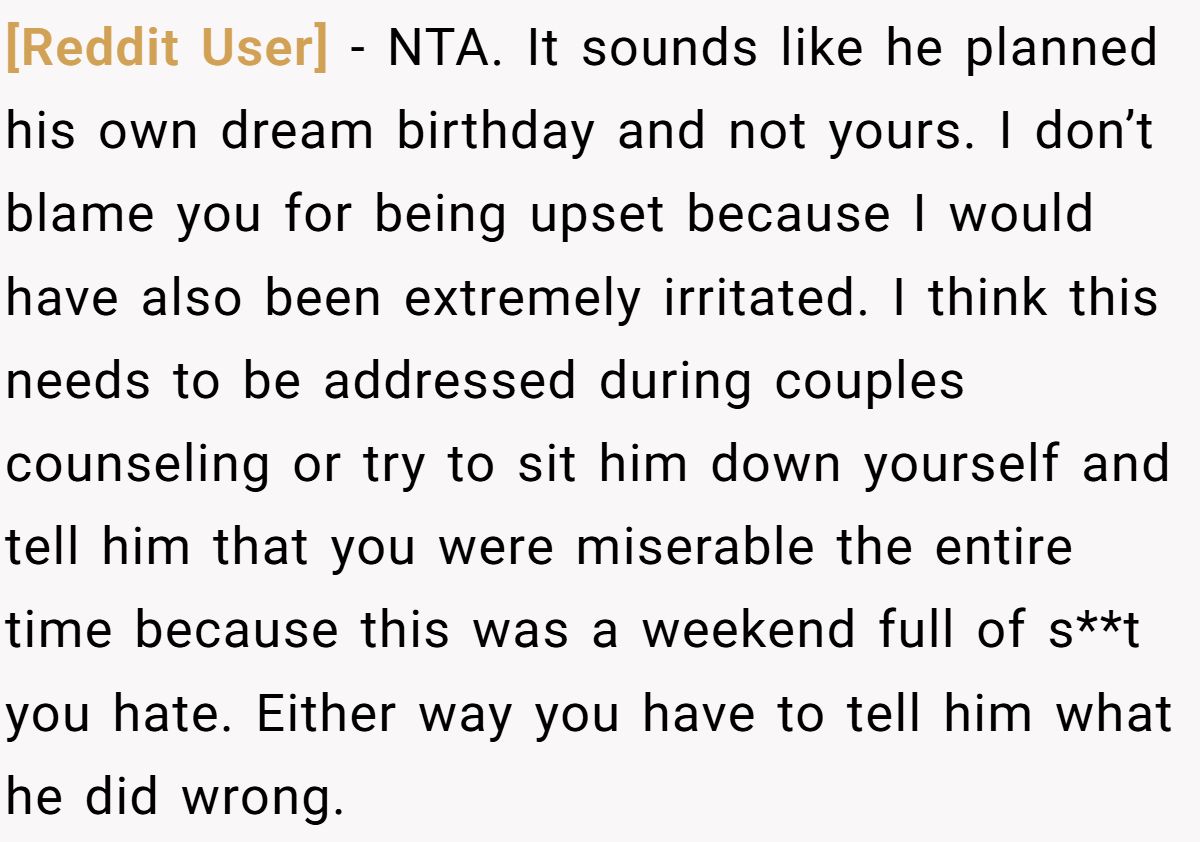Click the word 'miserable' in the comment

click(x=695, y=547)
